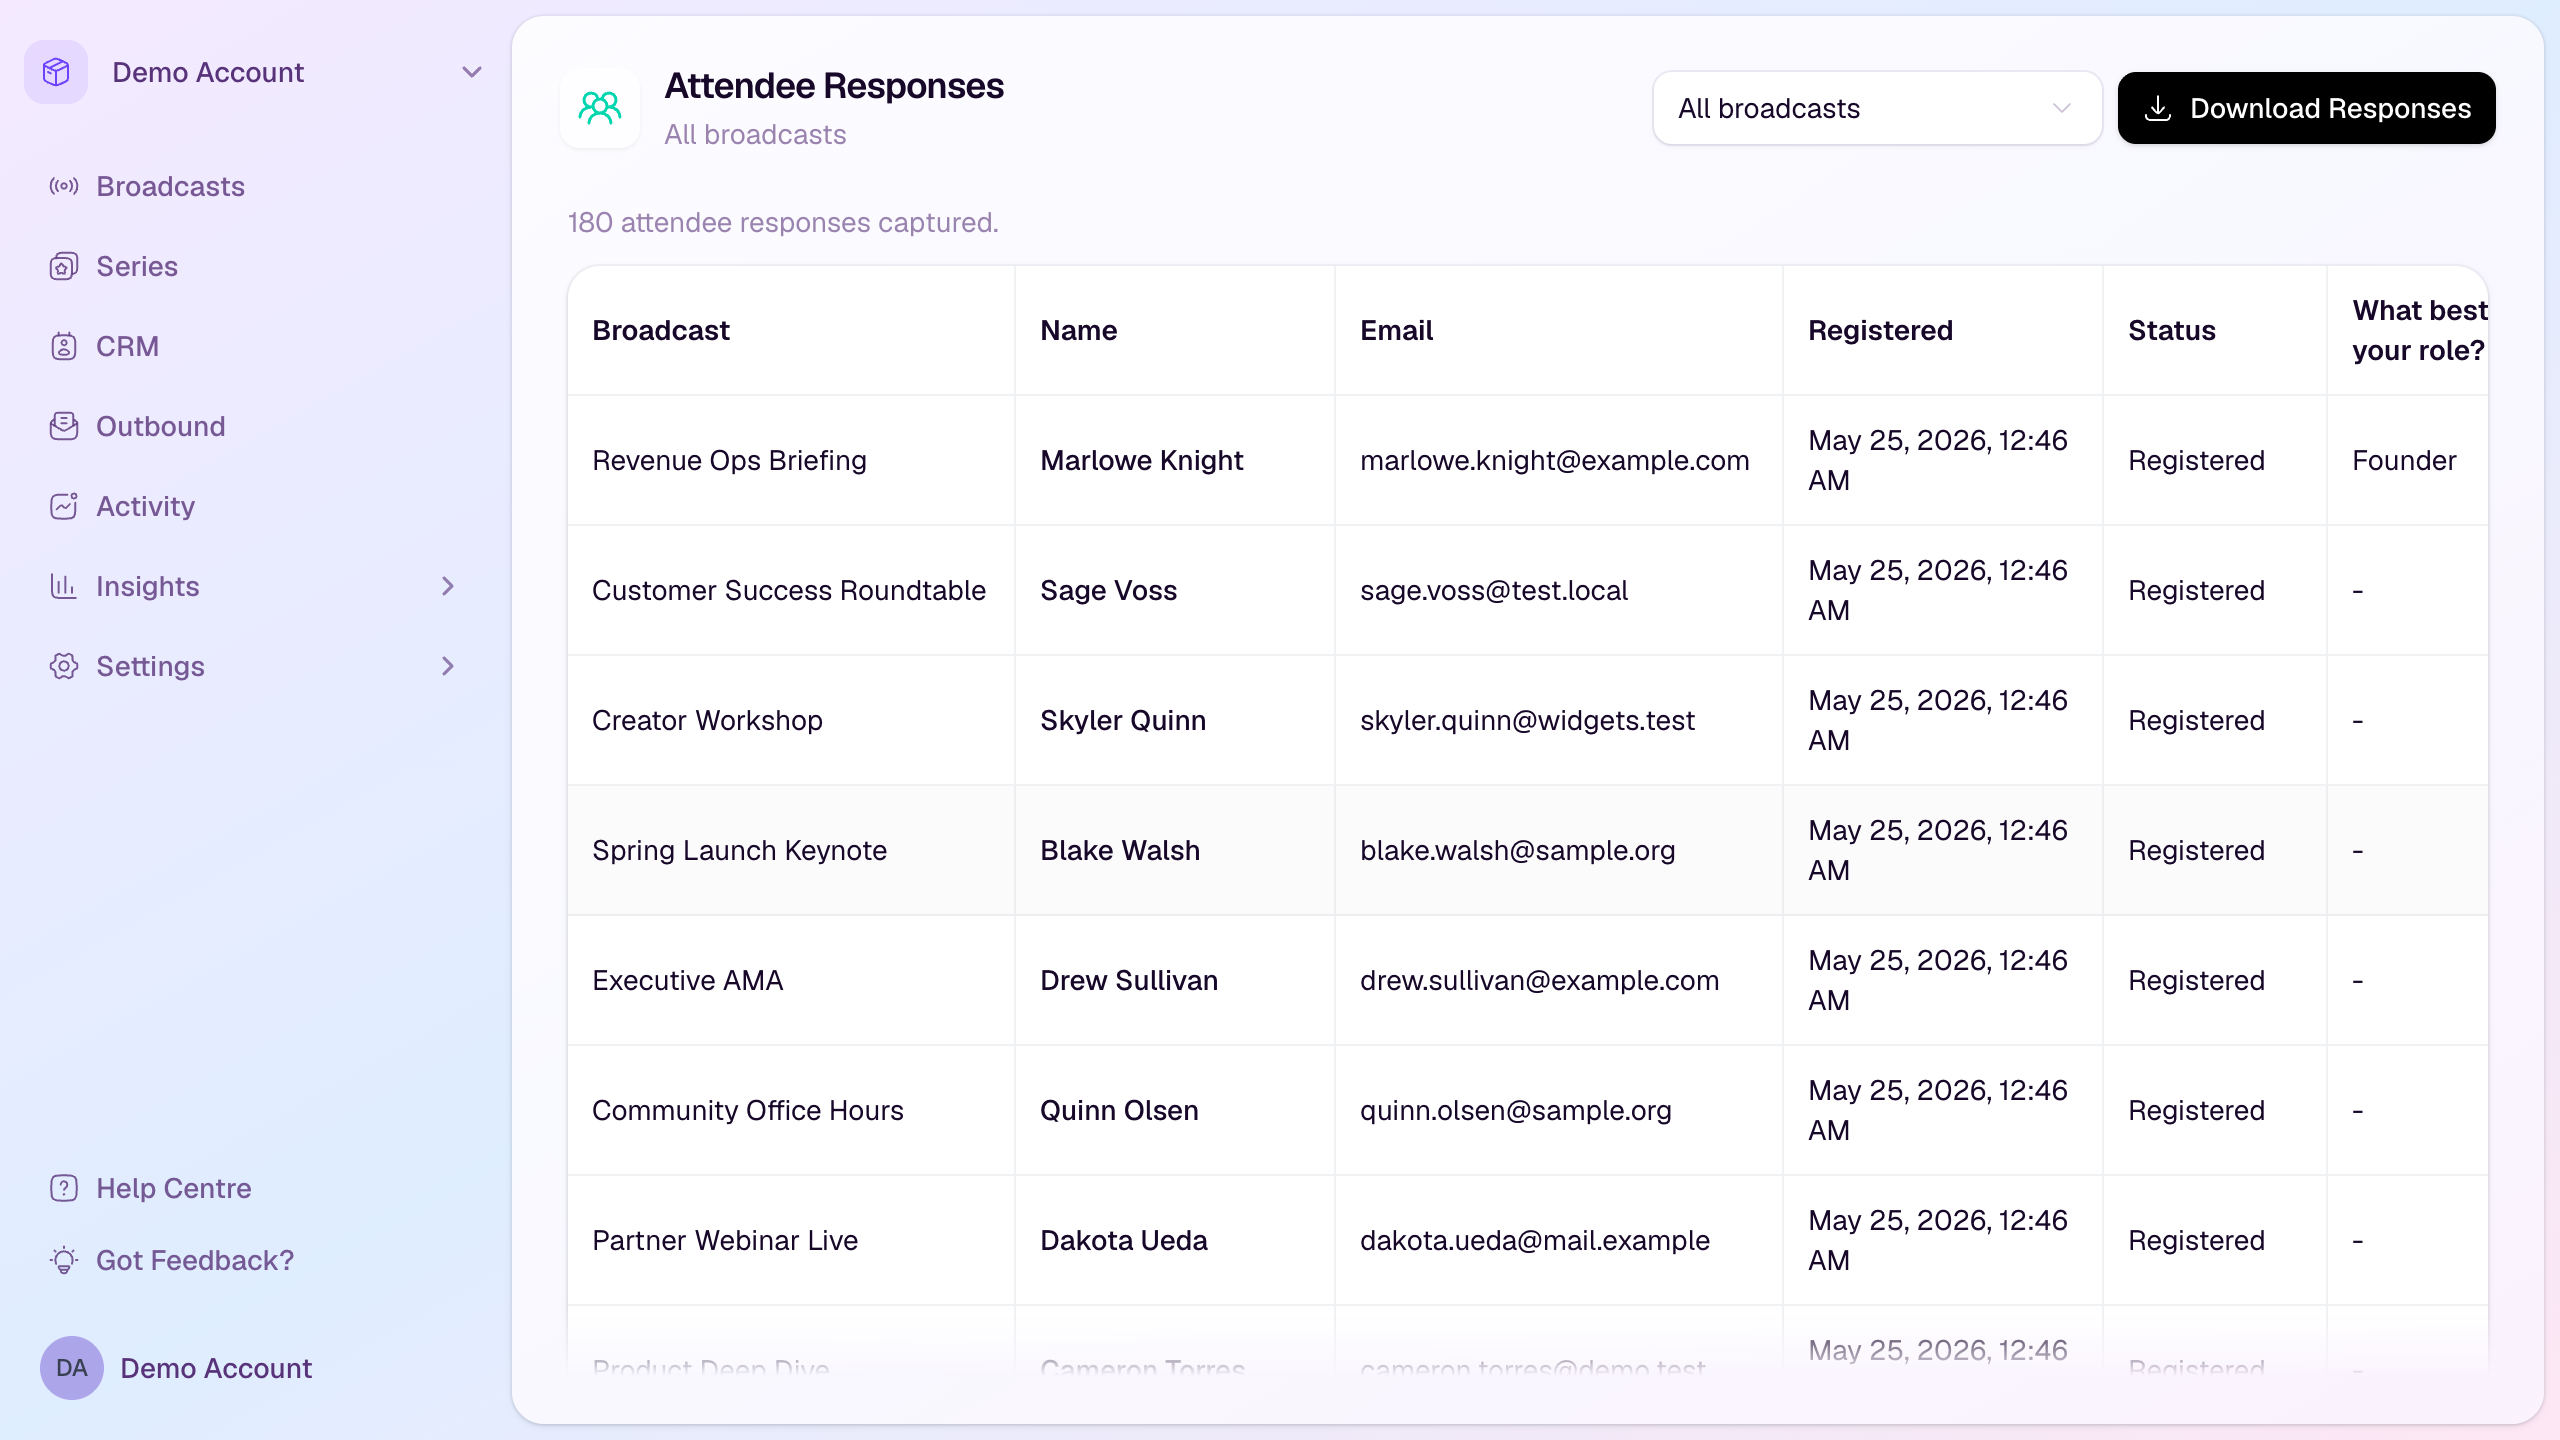Click sage.voss@test.local email
Screen dimensions: 2560x1440
pos(1494,590)
